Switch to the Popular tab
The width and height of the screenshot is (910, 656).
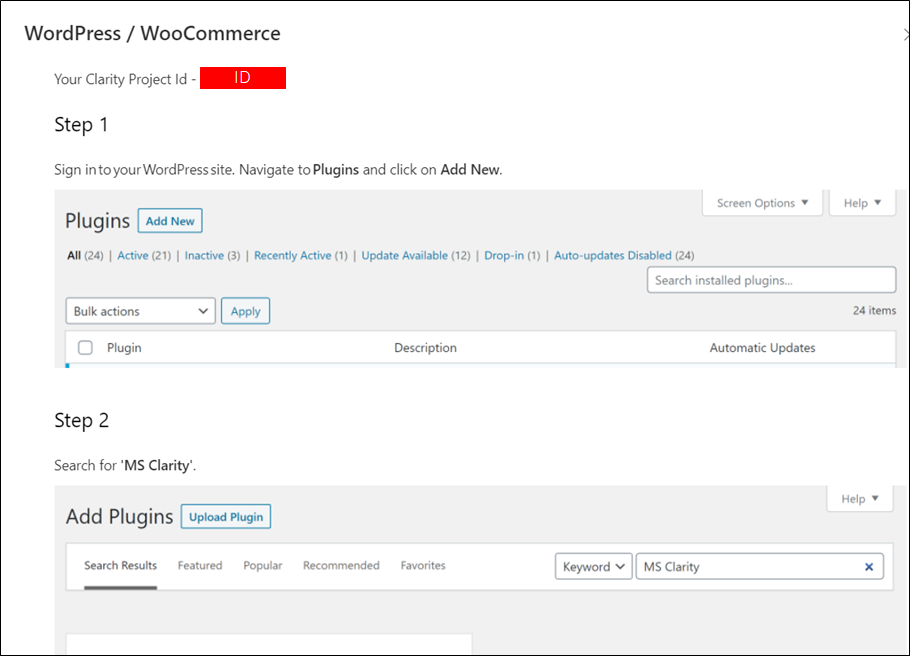(x=263, y=566)
